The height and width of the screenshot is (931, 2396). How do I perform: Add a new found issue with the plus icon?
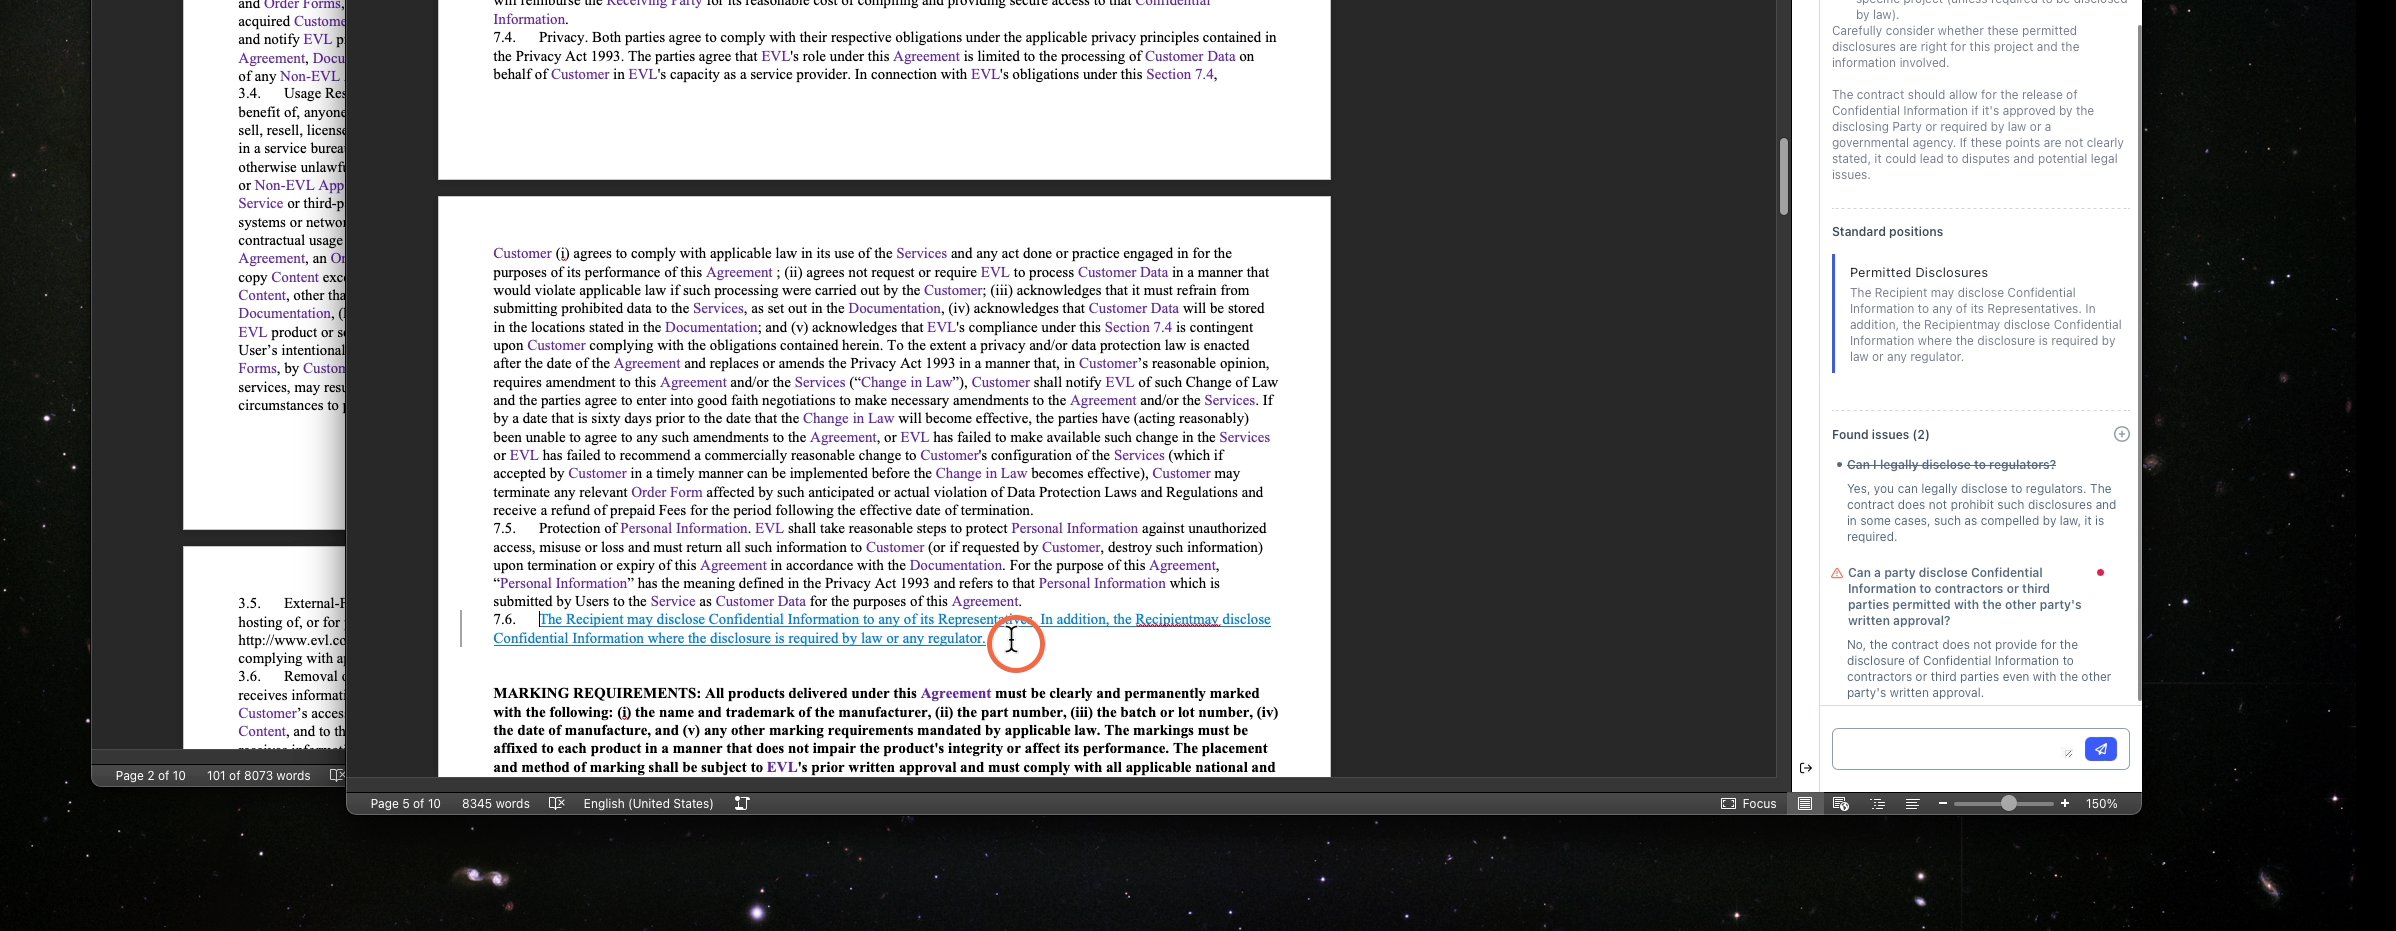click(2121, 434)
